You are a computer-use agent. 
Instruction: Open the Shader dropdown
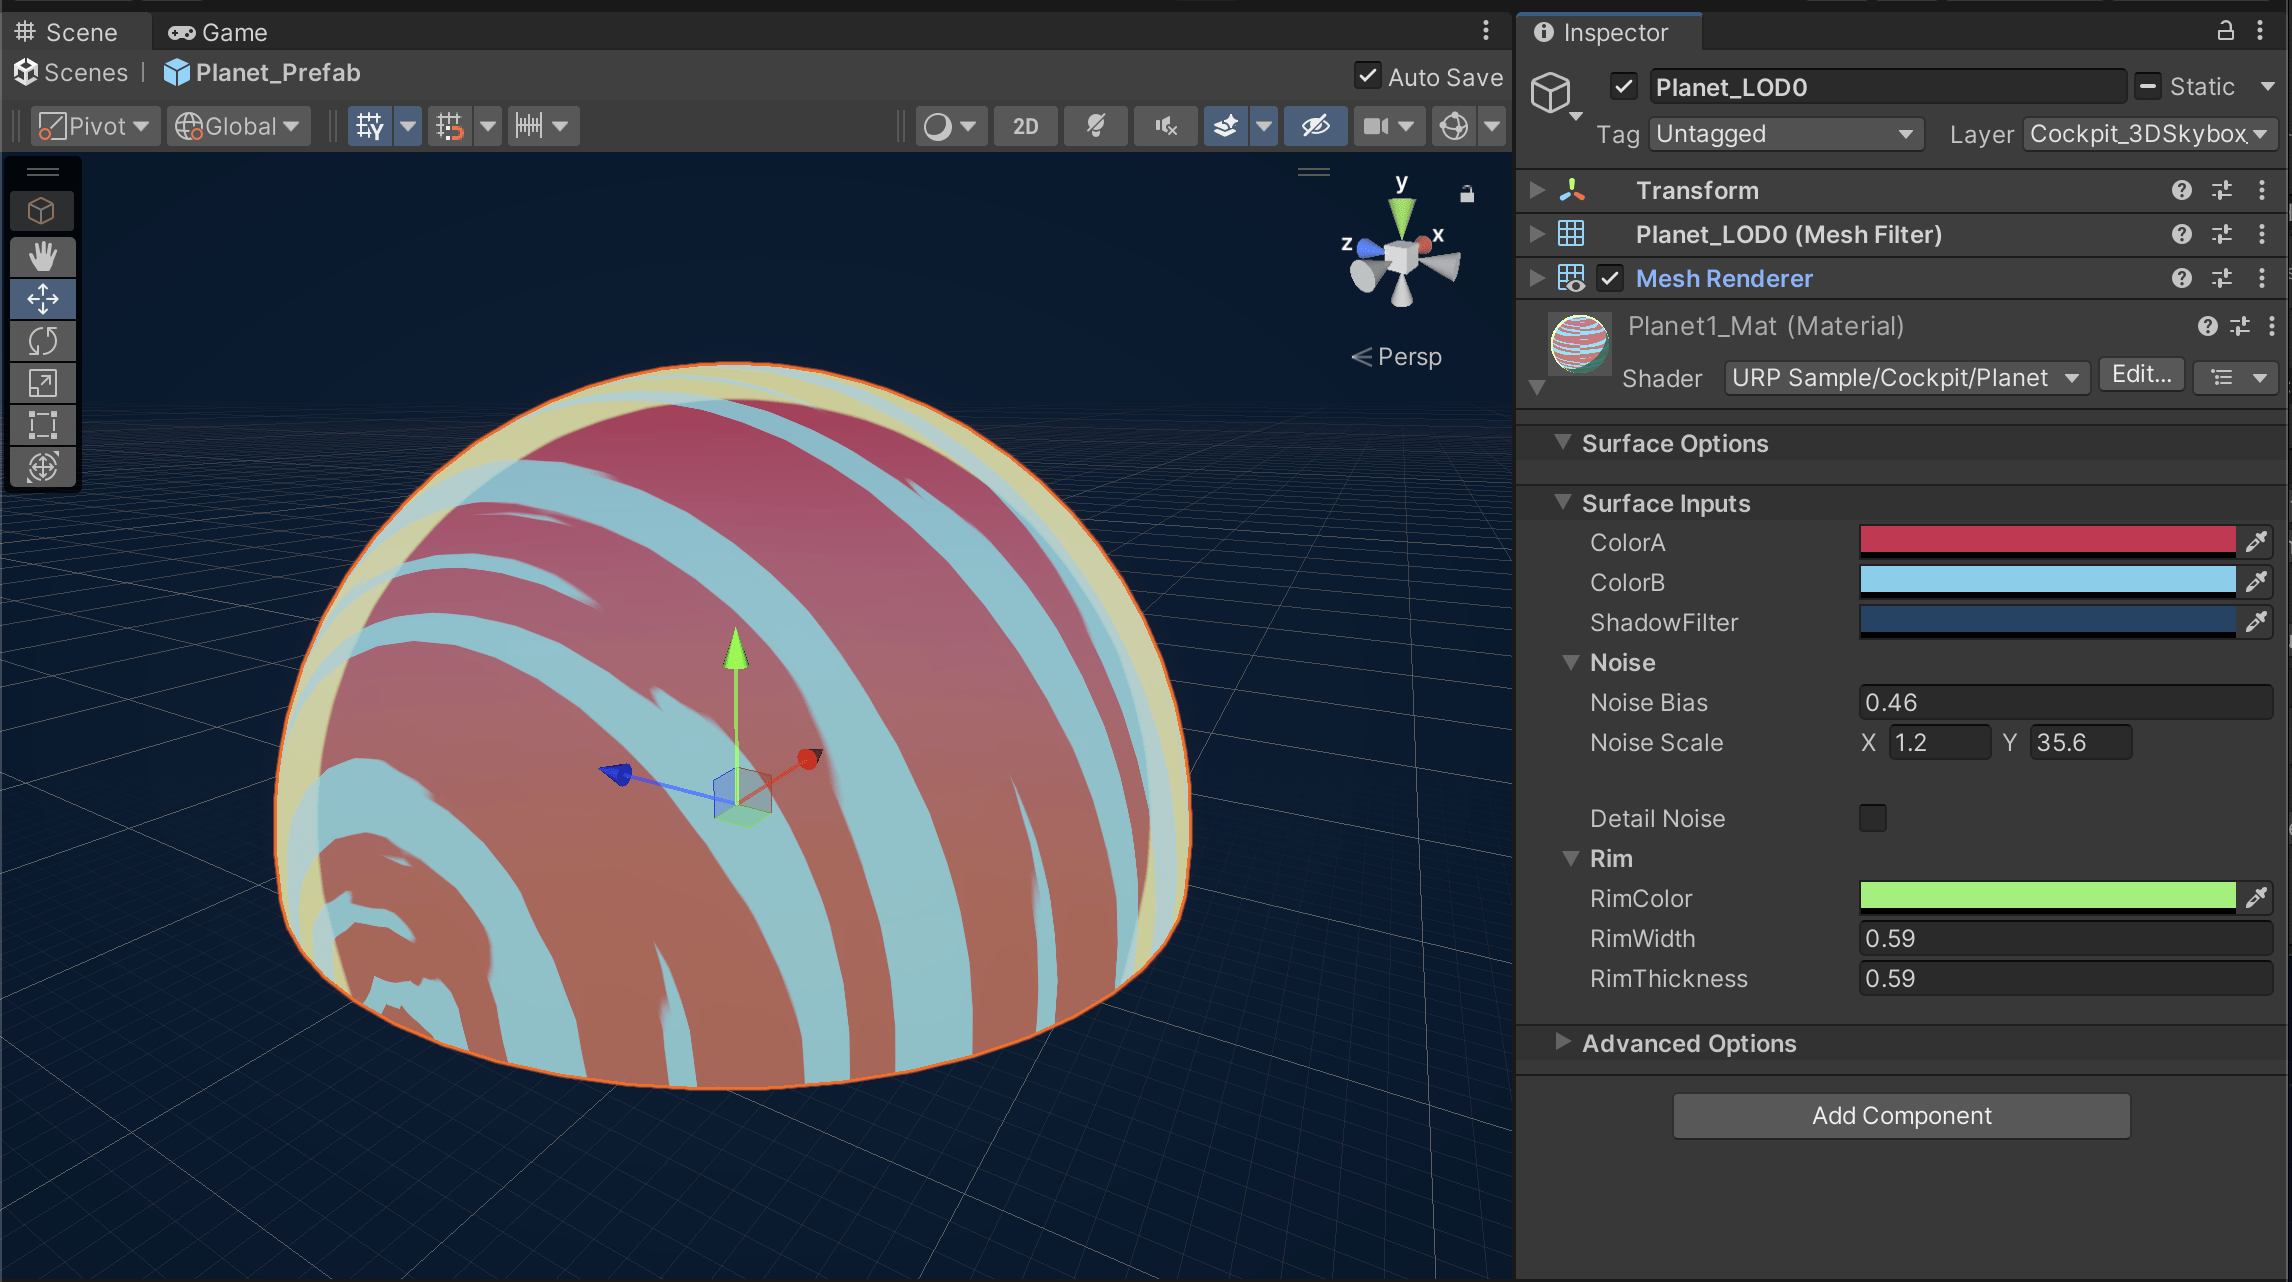coord(1906,378)
